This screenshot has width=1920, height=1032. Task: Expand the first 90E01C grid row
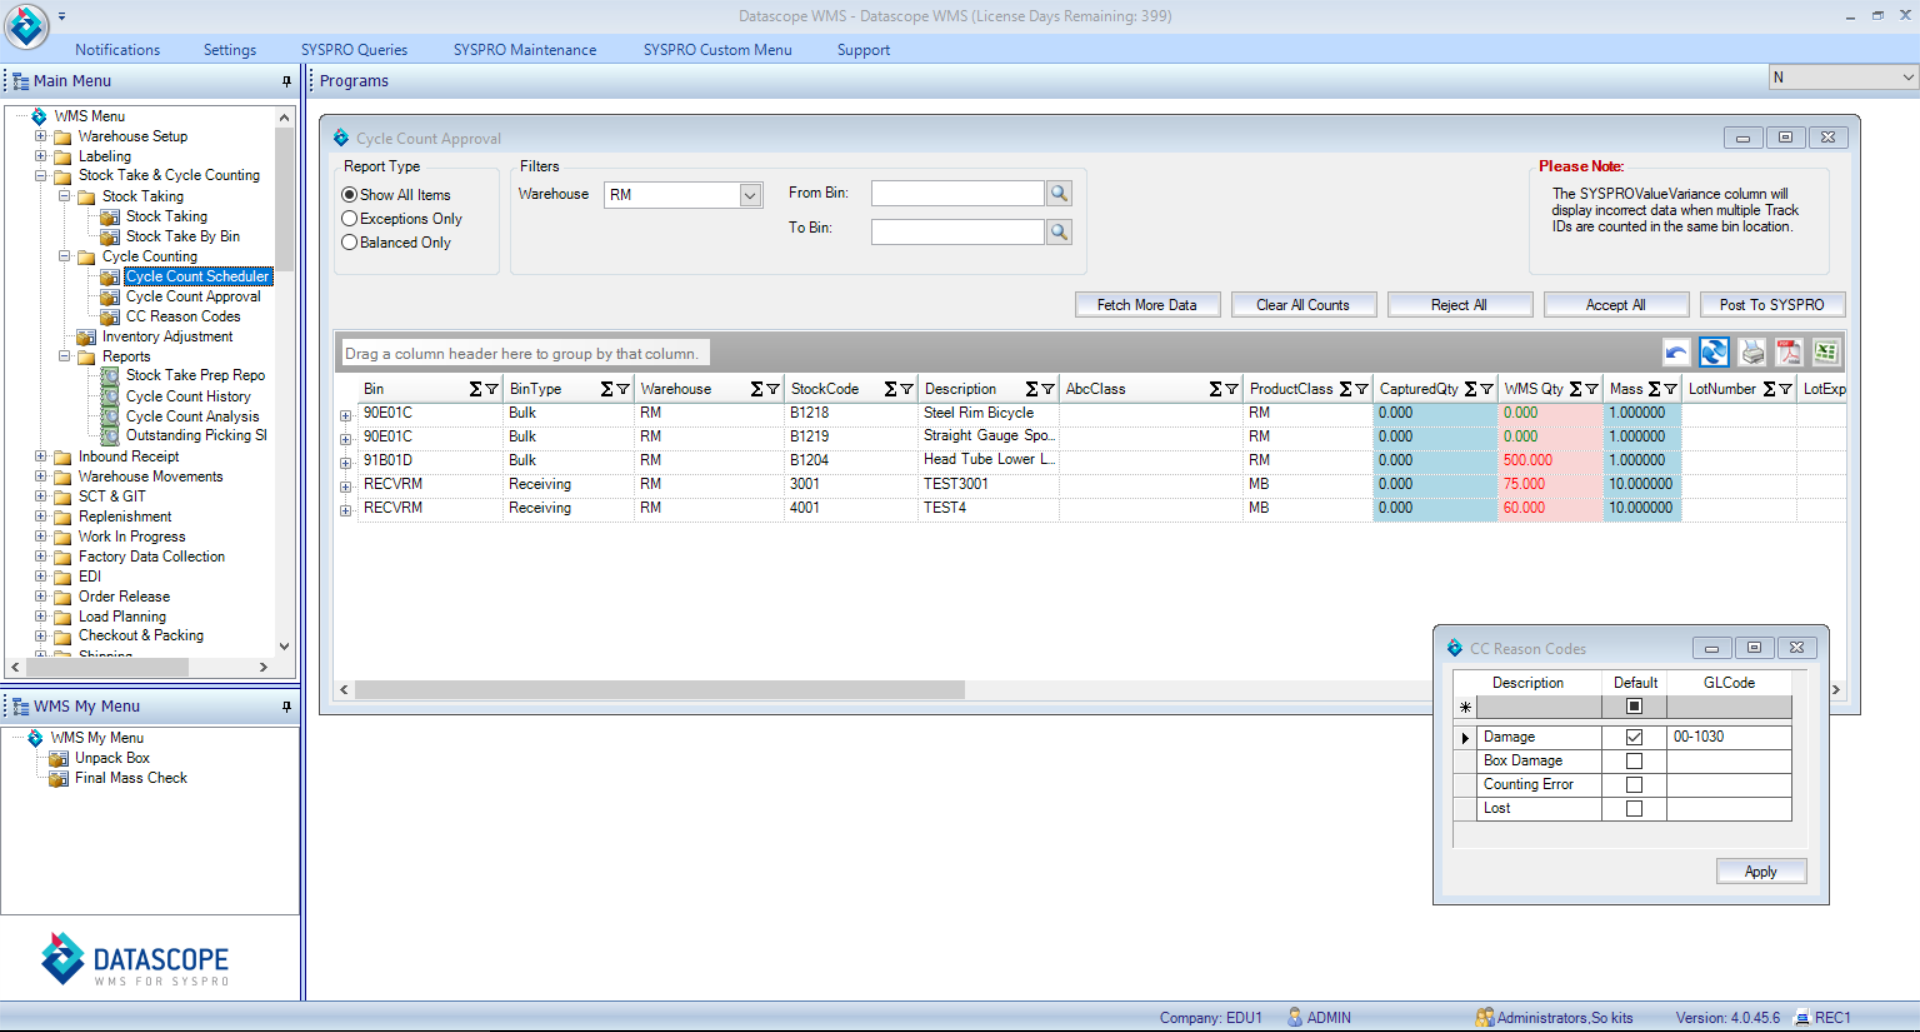click(345, 416)
